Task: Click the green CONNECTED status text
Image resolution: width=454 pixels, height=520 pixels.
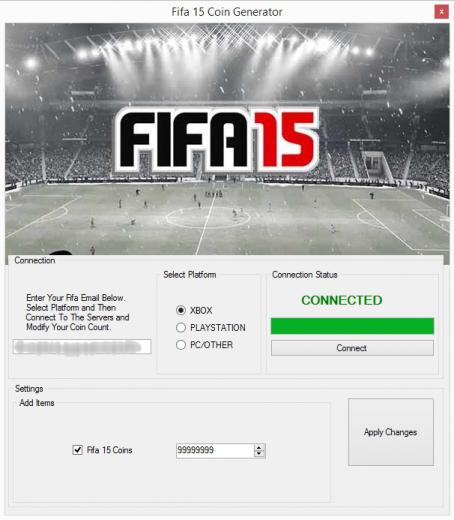Action: point(342,300)
